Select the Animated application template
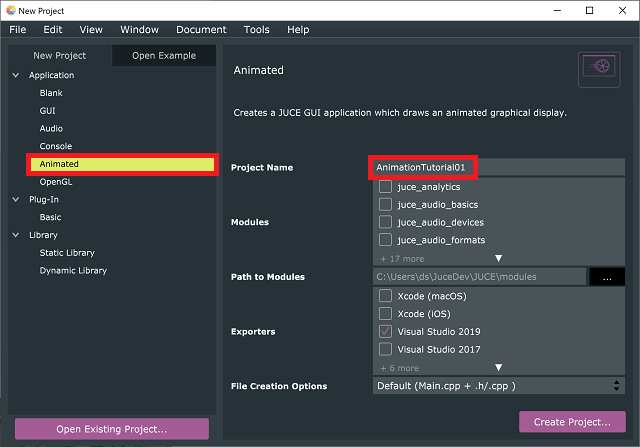This screenshot has width=640, height=447. pos(122,164)
